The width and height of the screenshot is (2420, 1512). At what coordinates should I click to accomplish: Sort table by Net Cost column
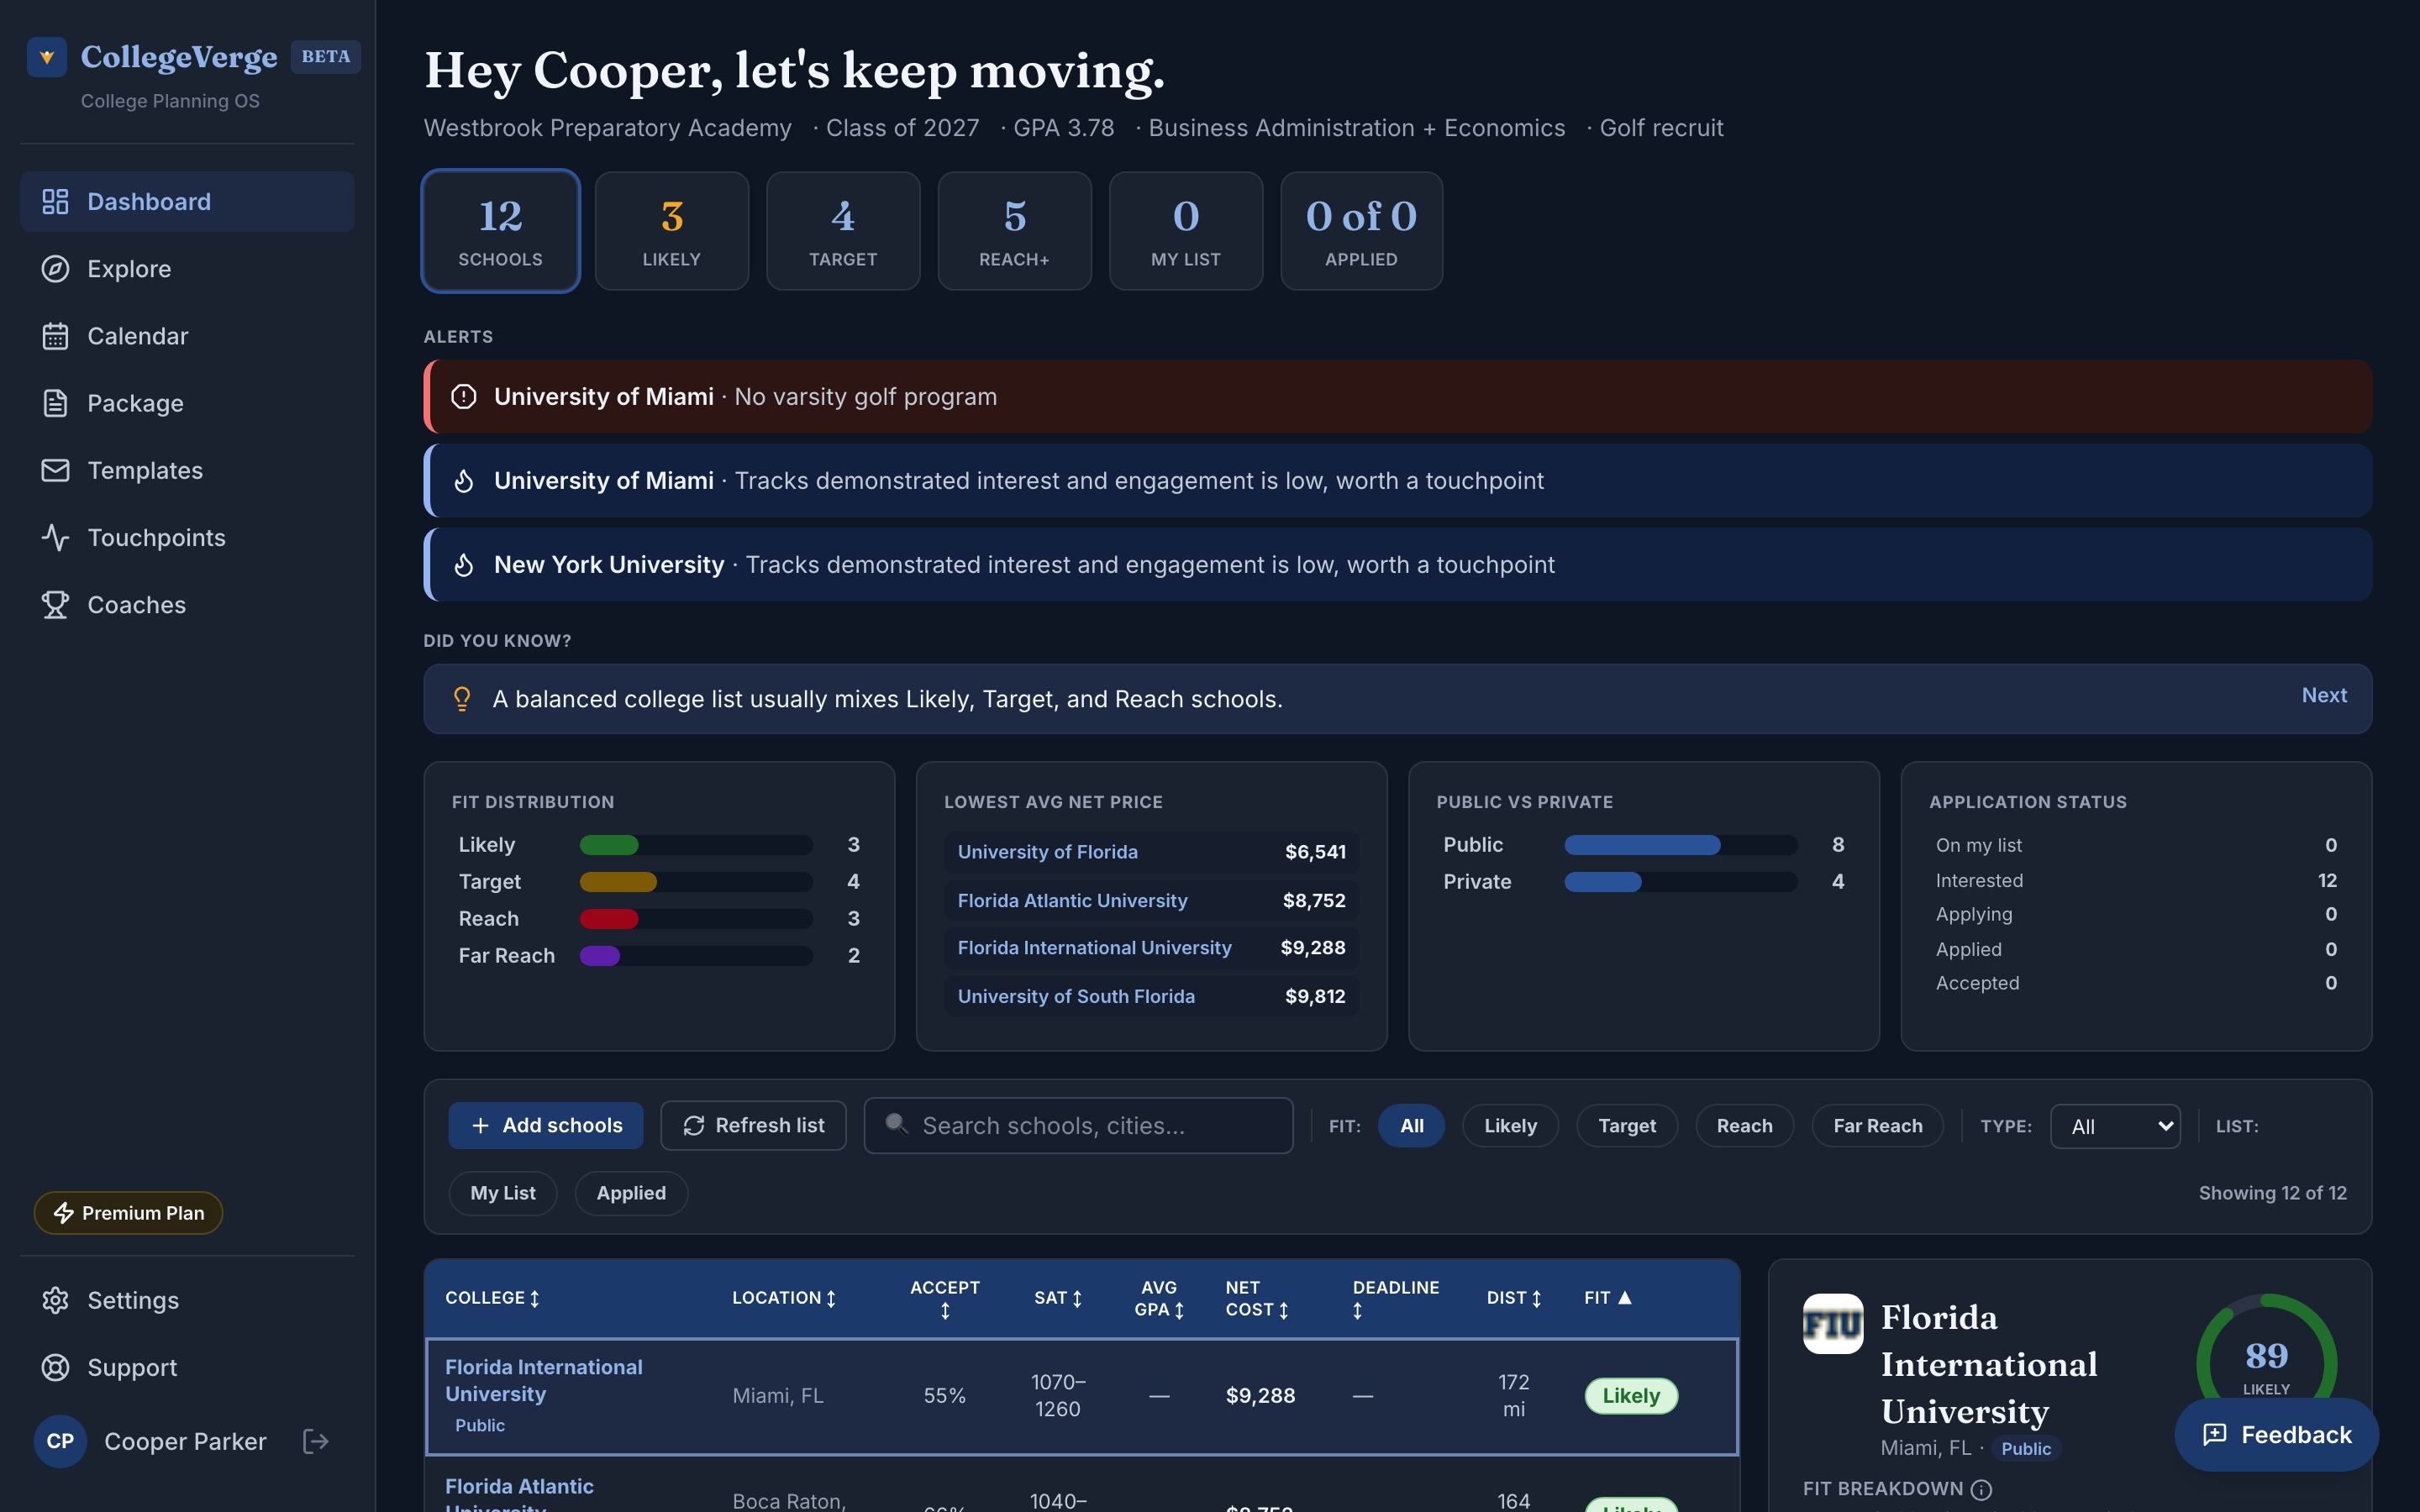click(1257, 1298)
